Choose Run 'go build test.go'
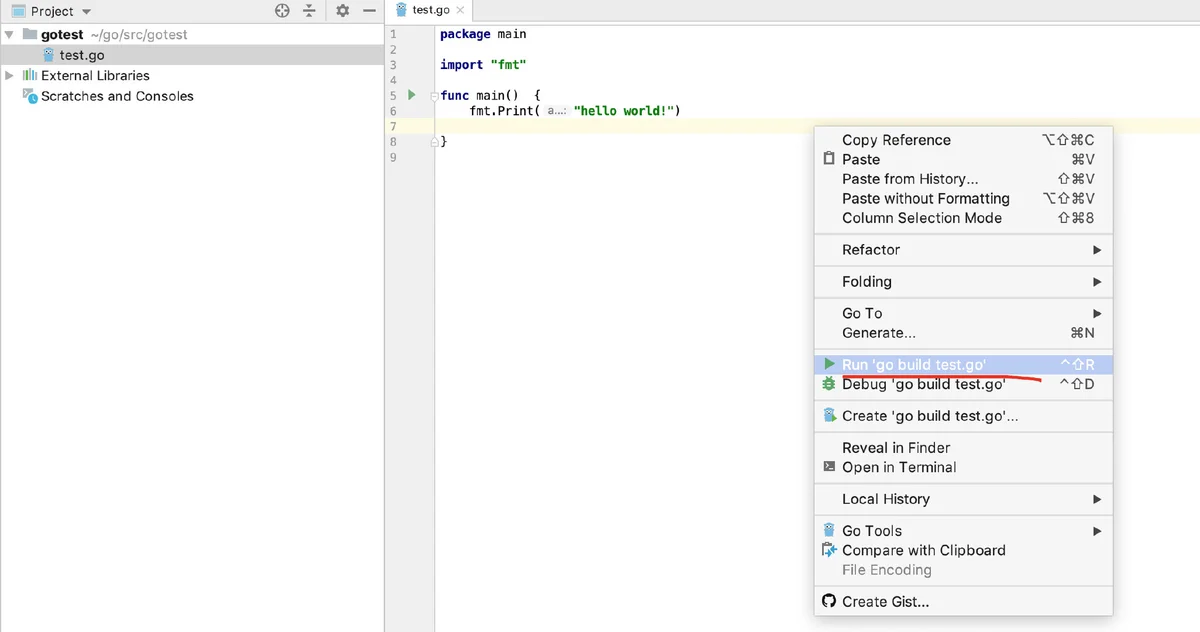 pos(914,365)
